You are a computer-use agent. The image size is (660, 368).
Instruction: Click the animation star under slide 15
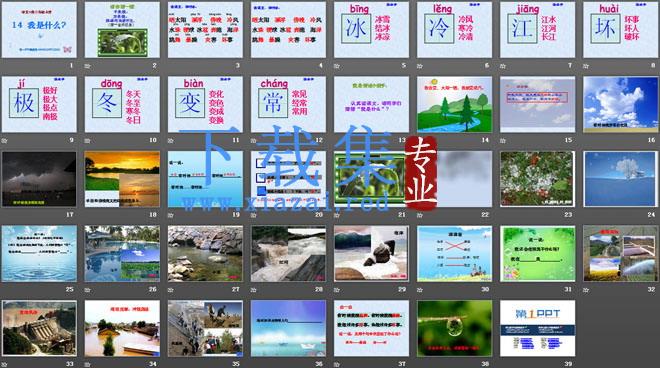click(x=503, y=141)
